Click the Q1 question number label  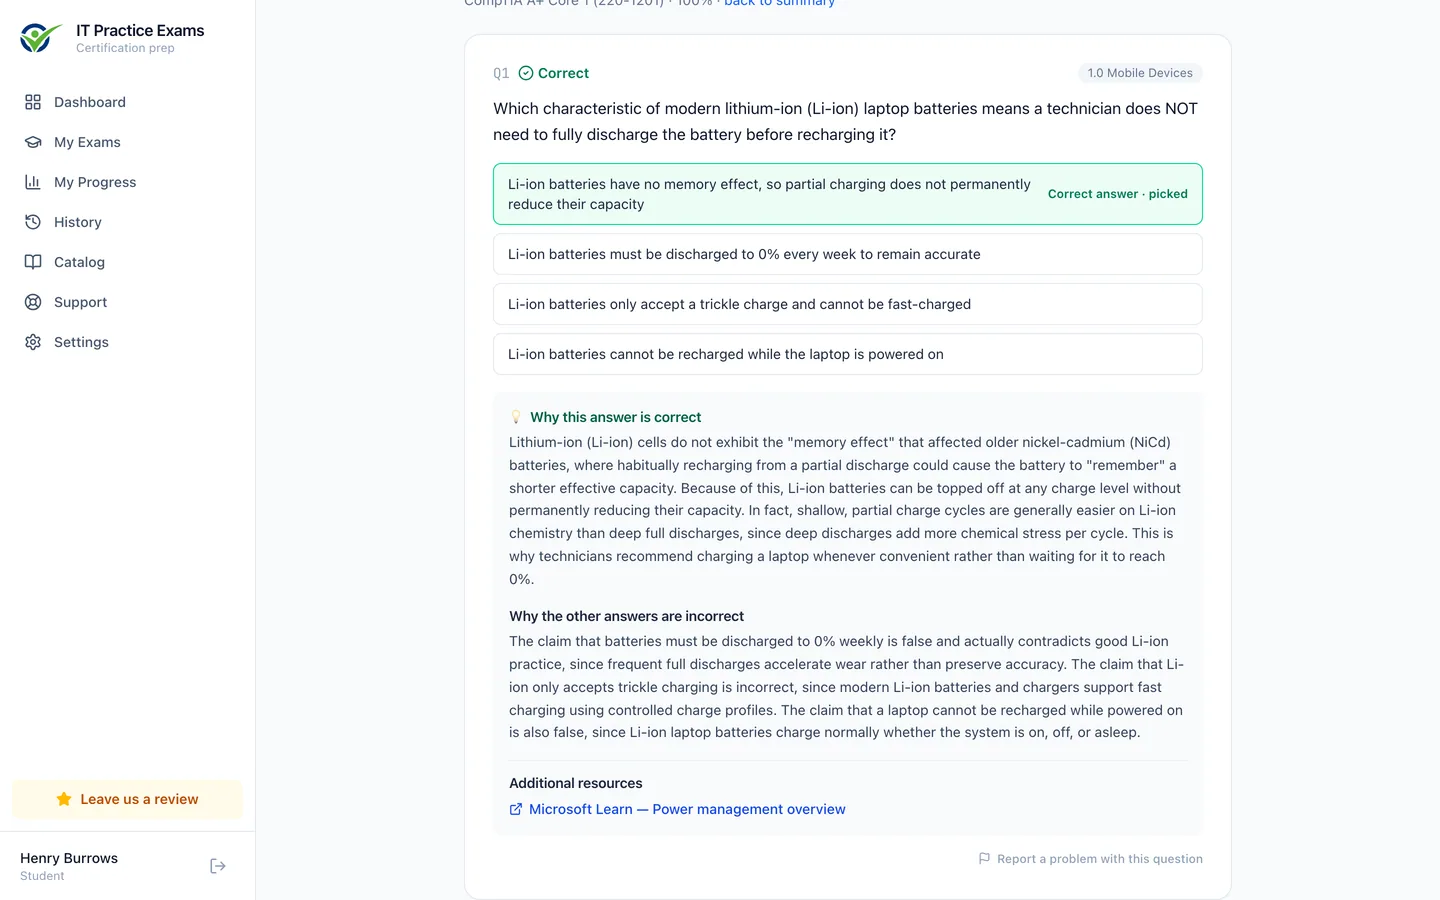pyautogui.click(x=501, y=73)
